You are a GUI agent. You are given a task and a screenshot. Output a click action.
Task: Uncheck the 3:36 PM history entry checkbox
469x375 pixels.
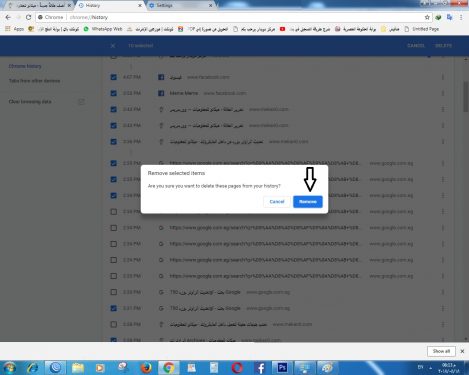pos(114,141)
